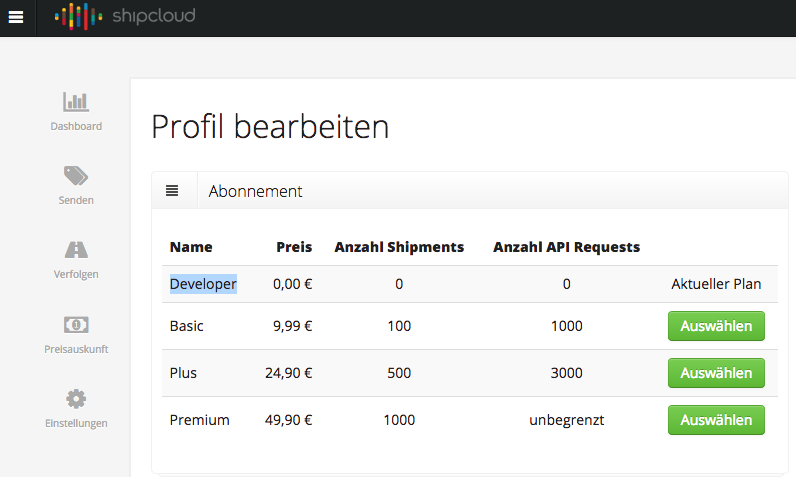The height and width of the screenshot is (477, 796).
Task: Pick the Premium plan Auswählen button
Action: (716, 420)
